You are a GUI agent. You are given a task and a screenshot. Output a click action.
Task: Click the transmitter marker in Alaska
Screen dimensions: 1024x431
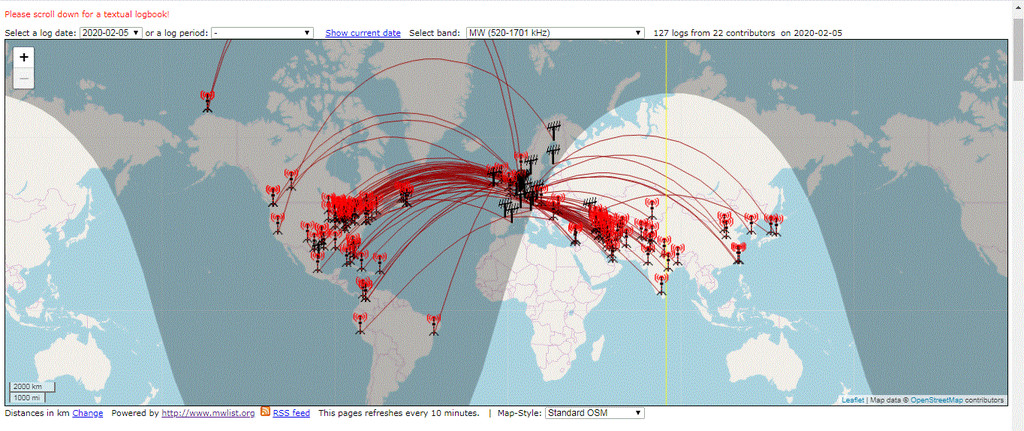click(x=207, y=100)
